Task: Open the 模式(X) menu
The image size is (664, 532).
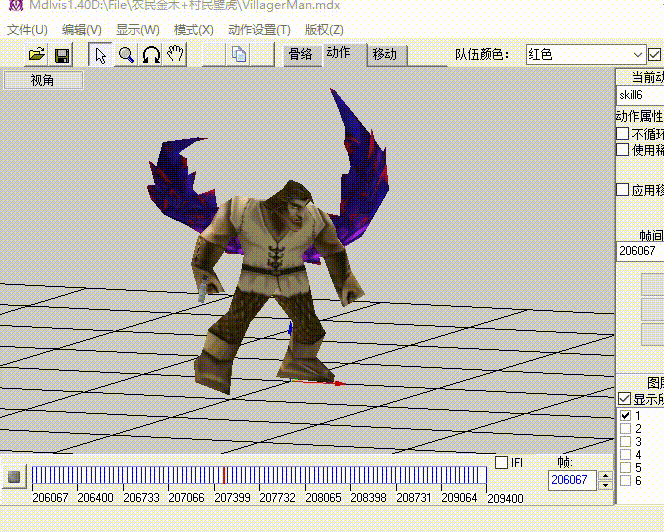Action: (x=194, y=30)
